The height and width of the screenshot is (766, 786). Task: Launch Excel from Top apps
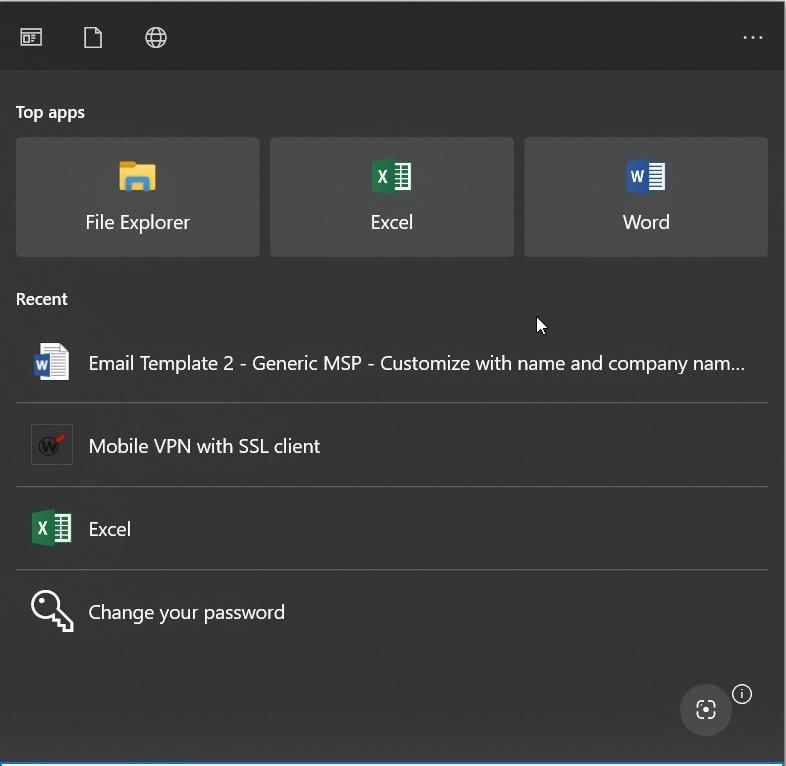click(391, 197)
